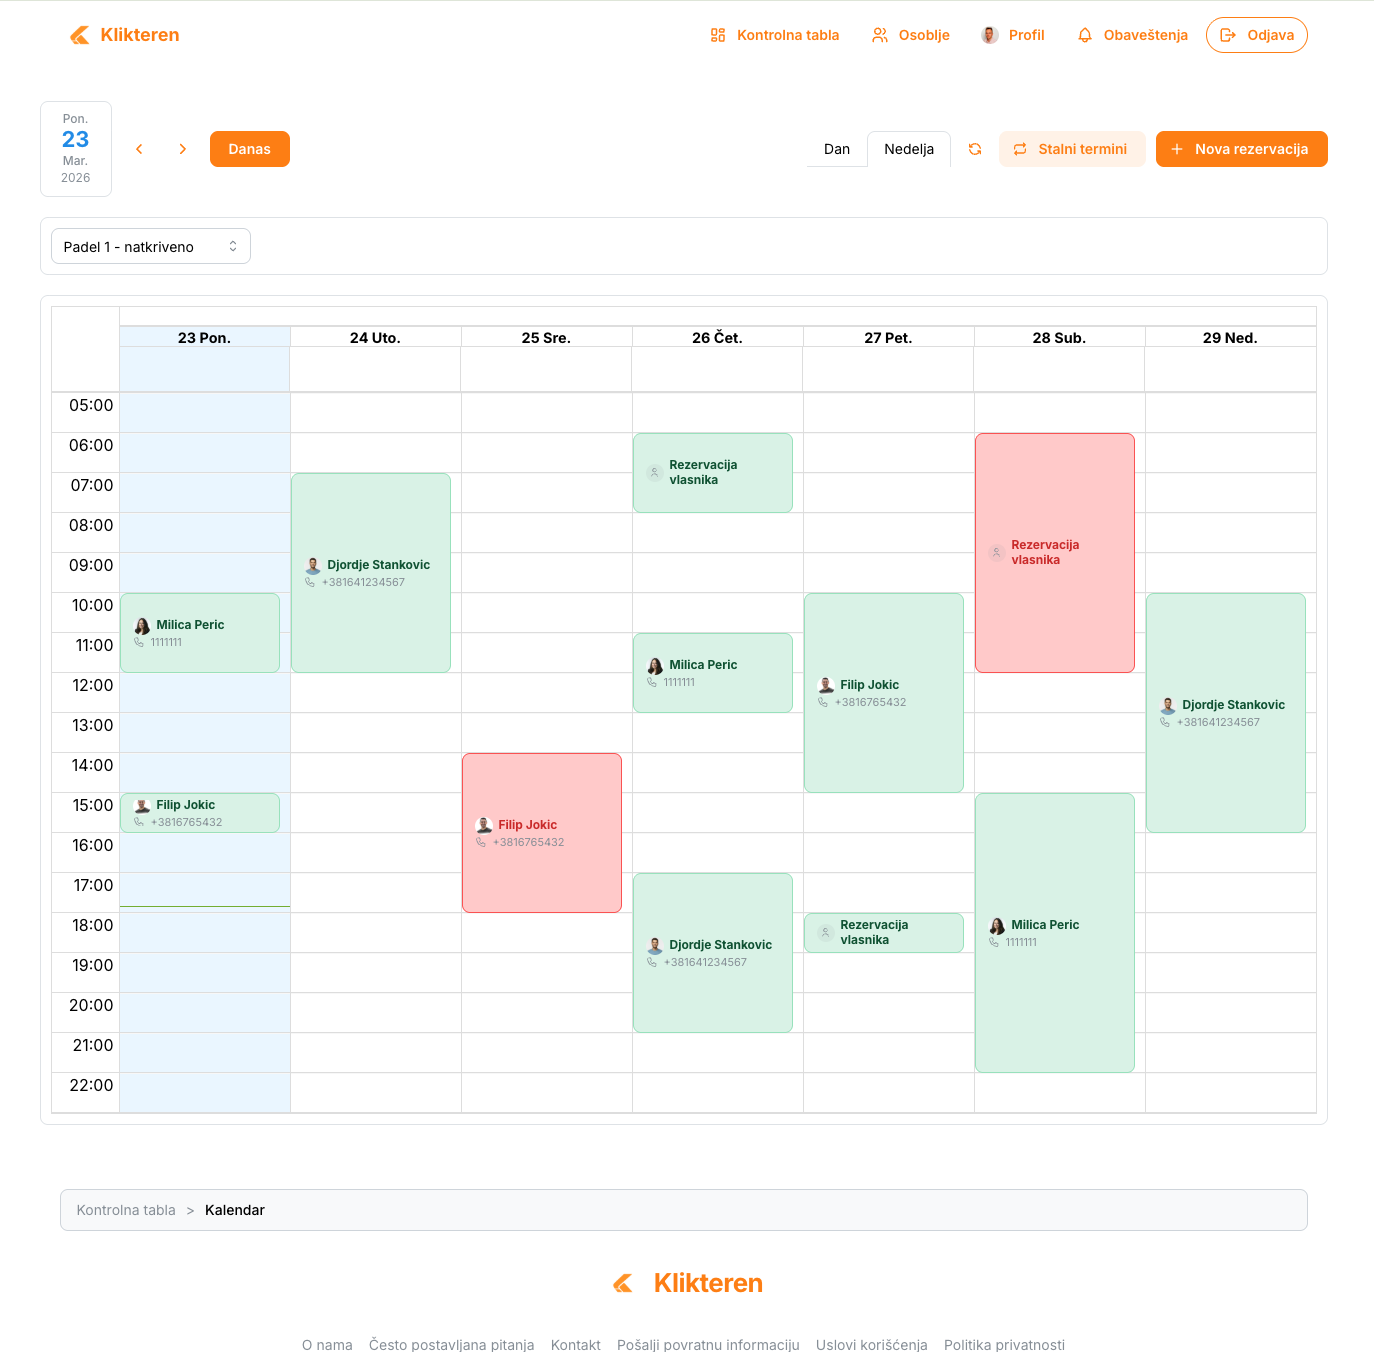
Task: Click the Kontrolna tabla breadcrumb link
Action: pyautogui.click(x=126, y=1210)
